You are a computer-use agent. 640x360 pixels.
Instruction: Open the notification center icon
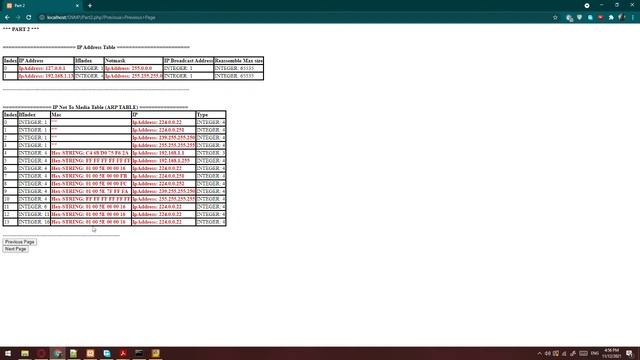coord(629,353)
